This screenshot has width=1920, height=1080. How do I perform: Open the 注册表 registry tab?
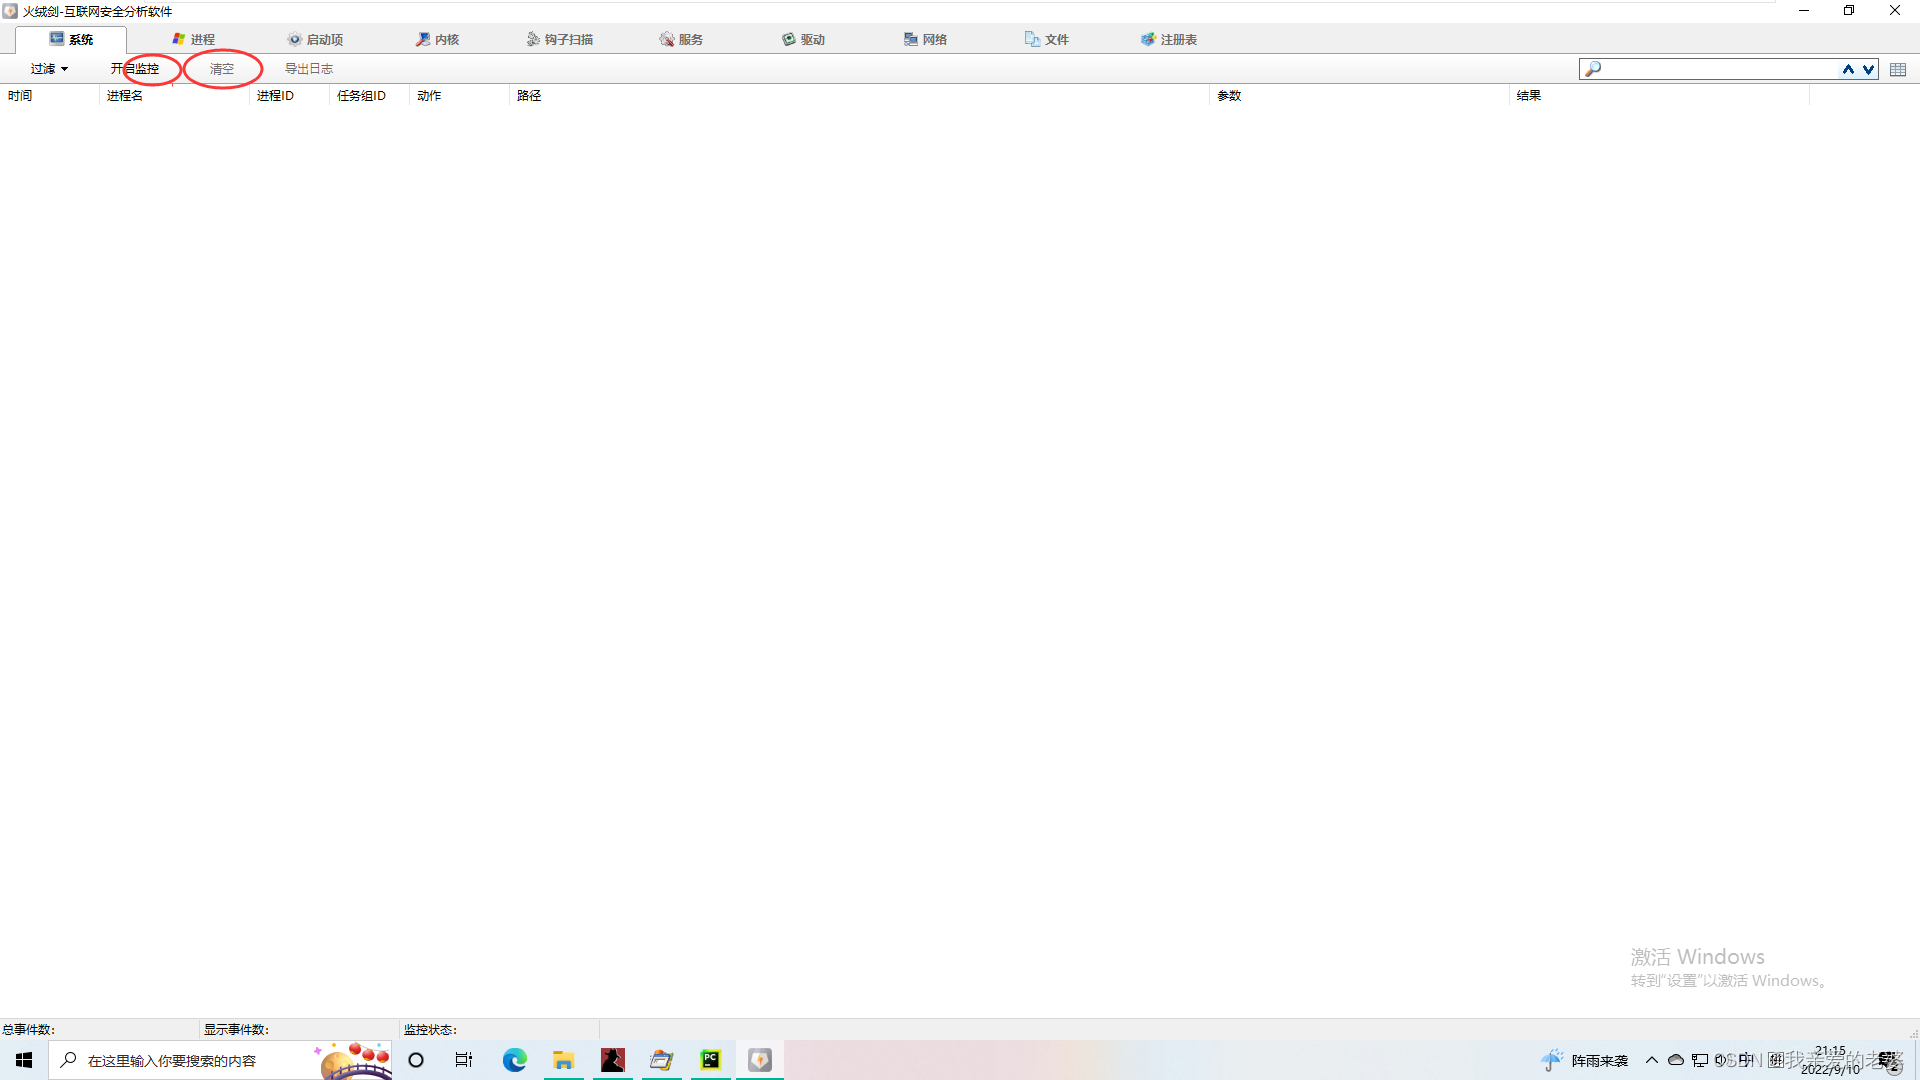1169,39
